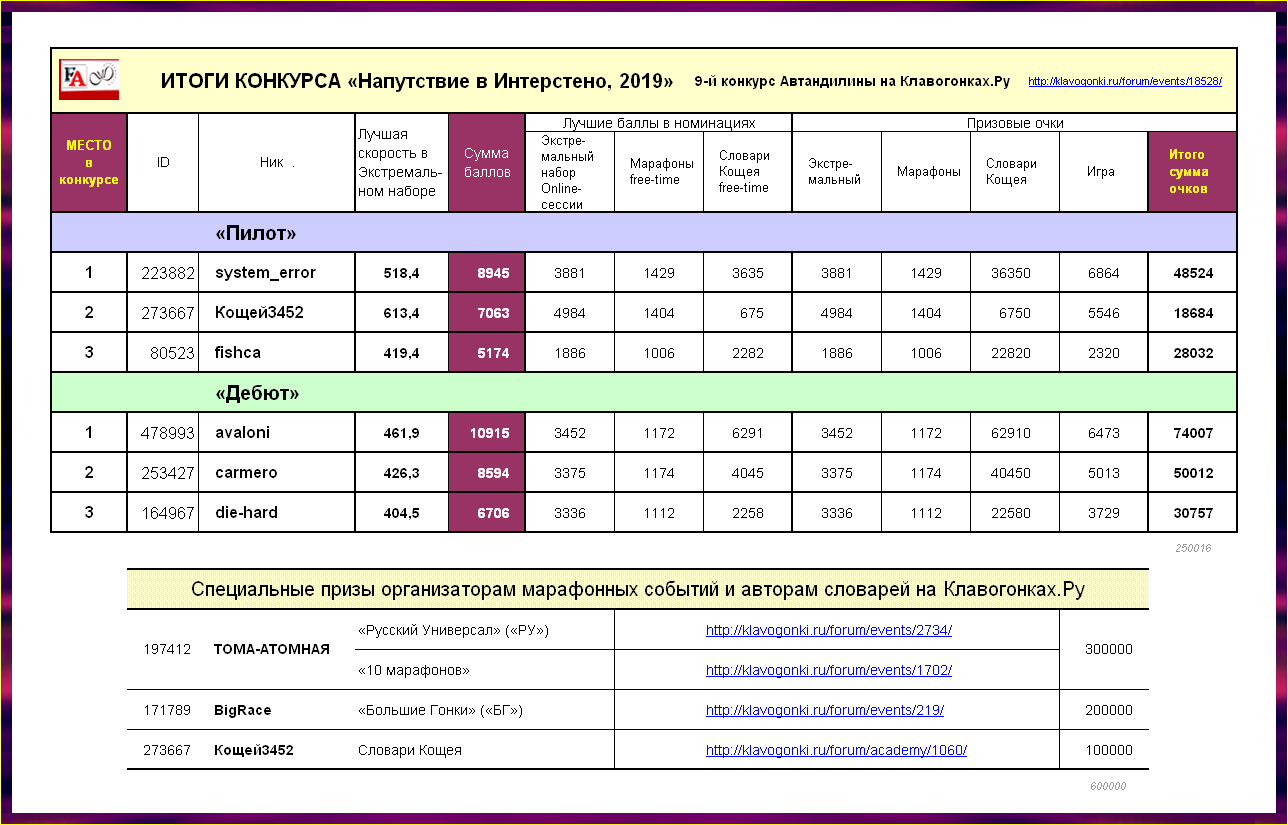Click the game points value 6864

1104,273
